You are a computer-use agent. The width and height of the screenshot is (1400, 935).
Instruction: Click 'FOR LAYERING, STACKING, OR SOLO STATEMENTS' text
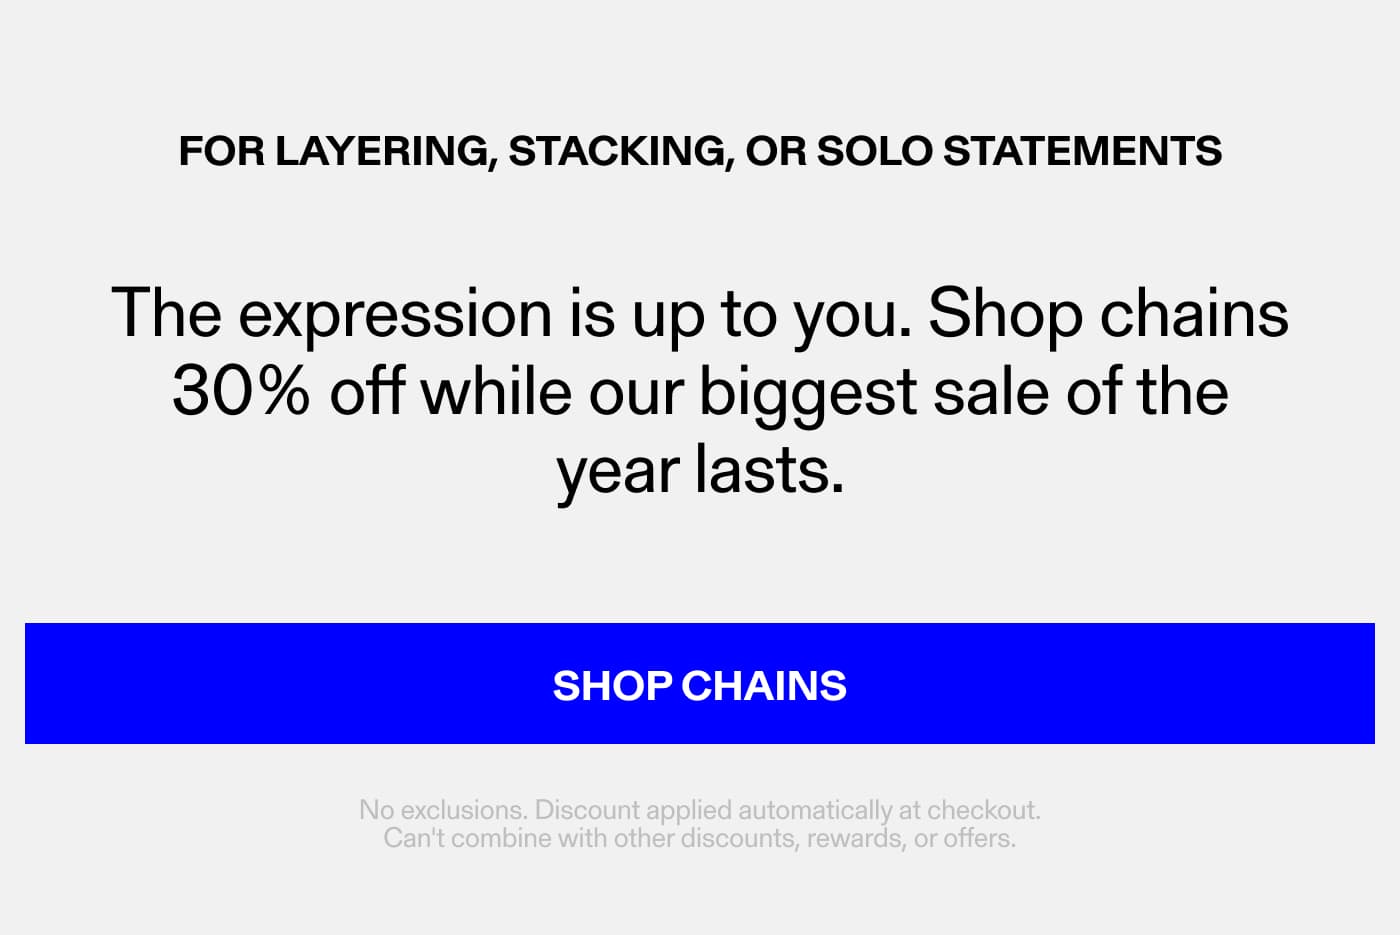point(700,150)
